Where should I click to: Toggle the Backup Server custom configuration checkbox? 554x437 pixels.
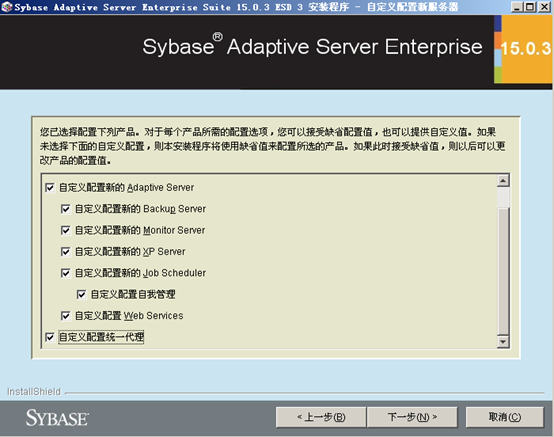(x=65, y=209)
